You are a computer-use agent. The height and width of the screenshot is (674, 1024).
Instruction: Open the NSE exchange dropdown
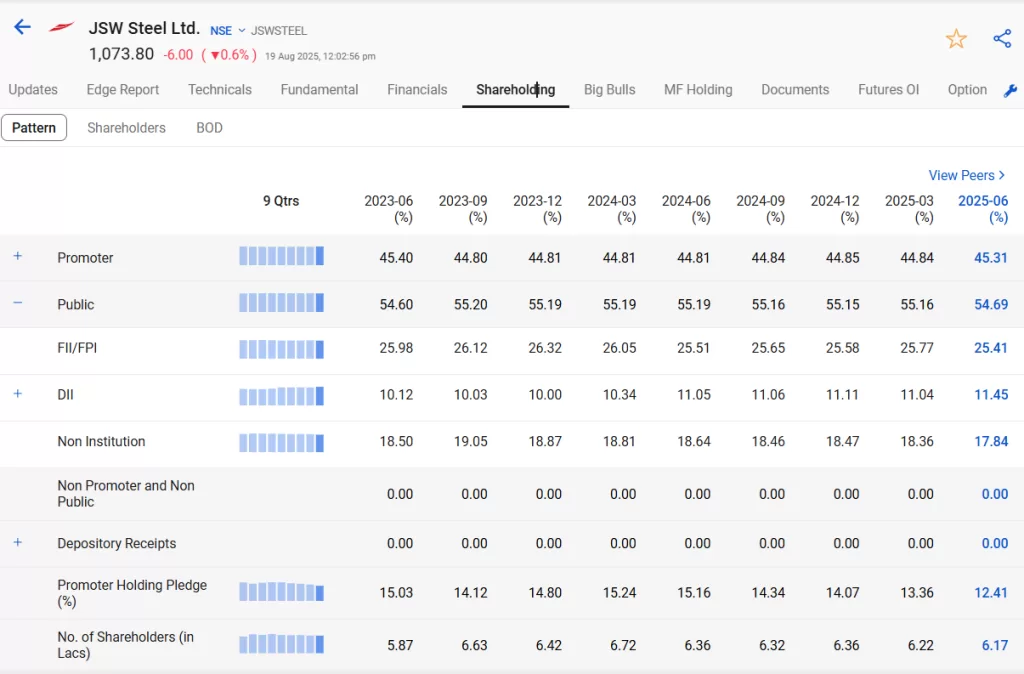tap(227, 31)
